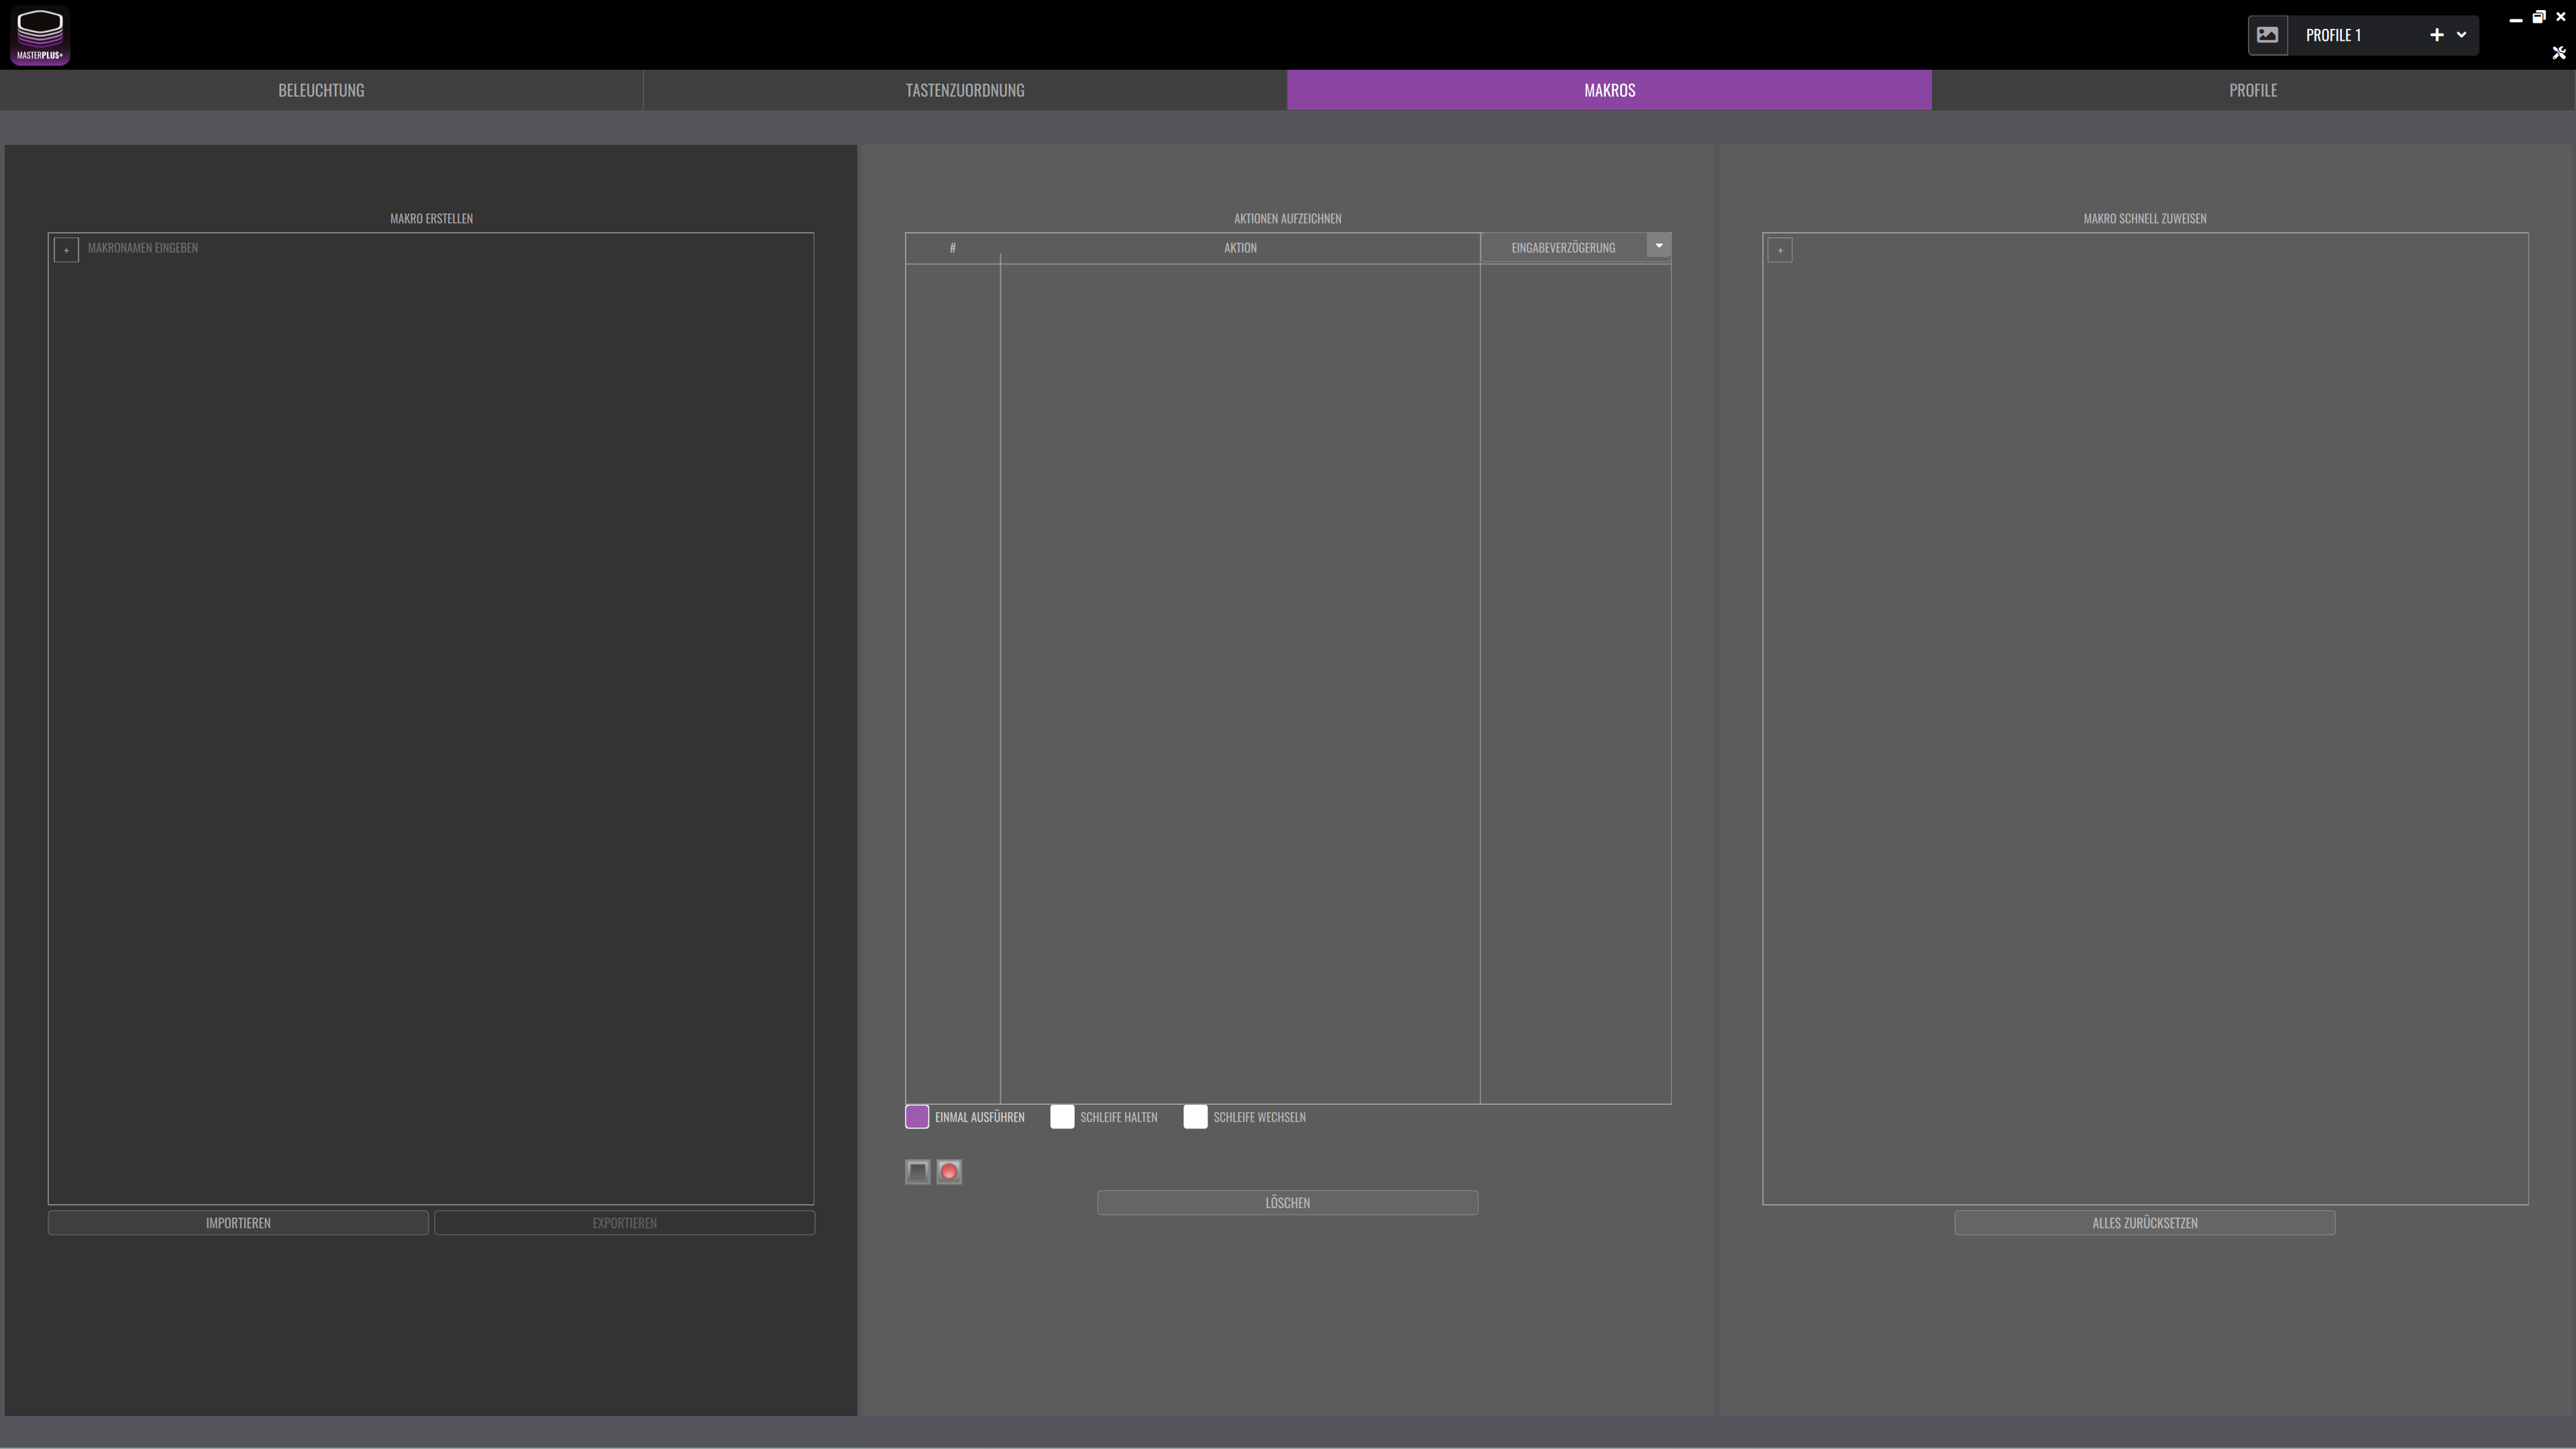Open the Eingabeverzögerung dropdown arrow
Viewport: 2576px width, 1449px height.
1658,246
